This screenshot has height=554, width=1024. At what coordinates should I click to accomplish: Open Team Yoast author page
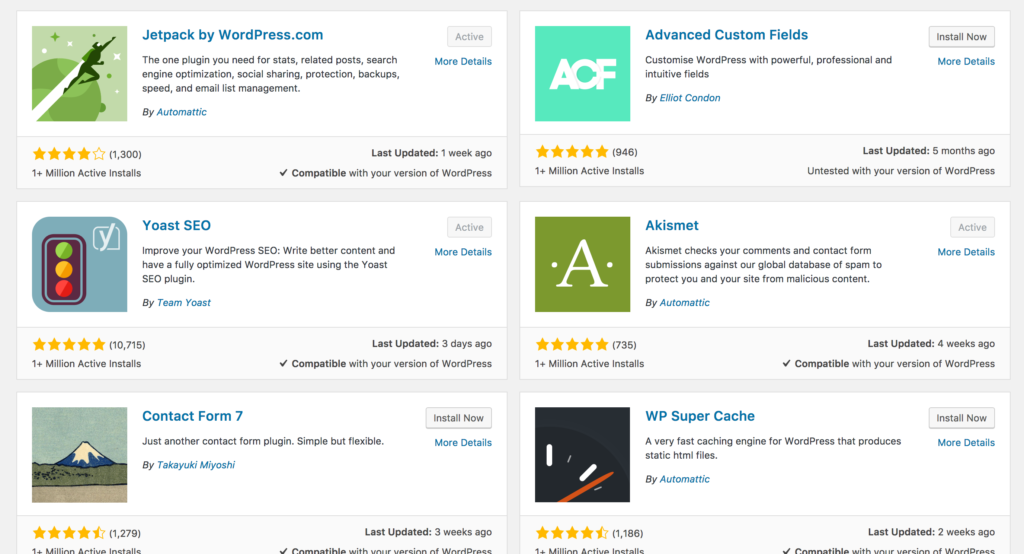tap(184, 303)
